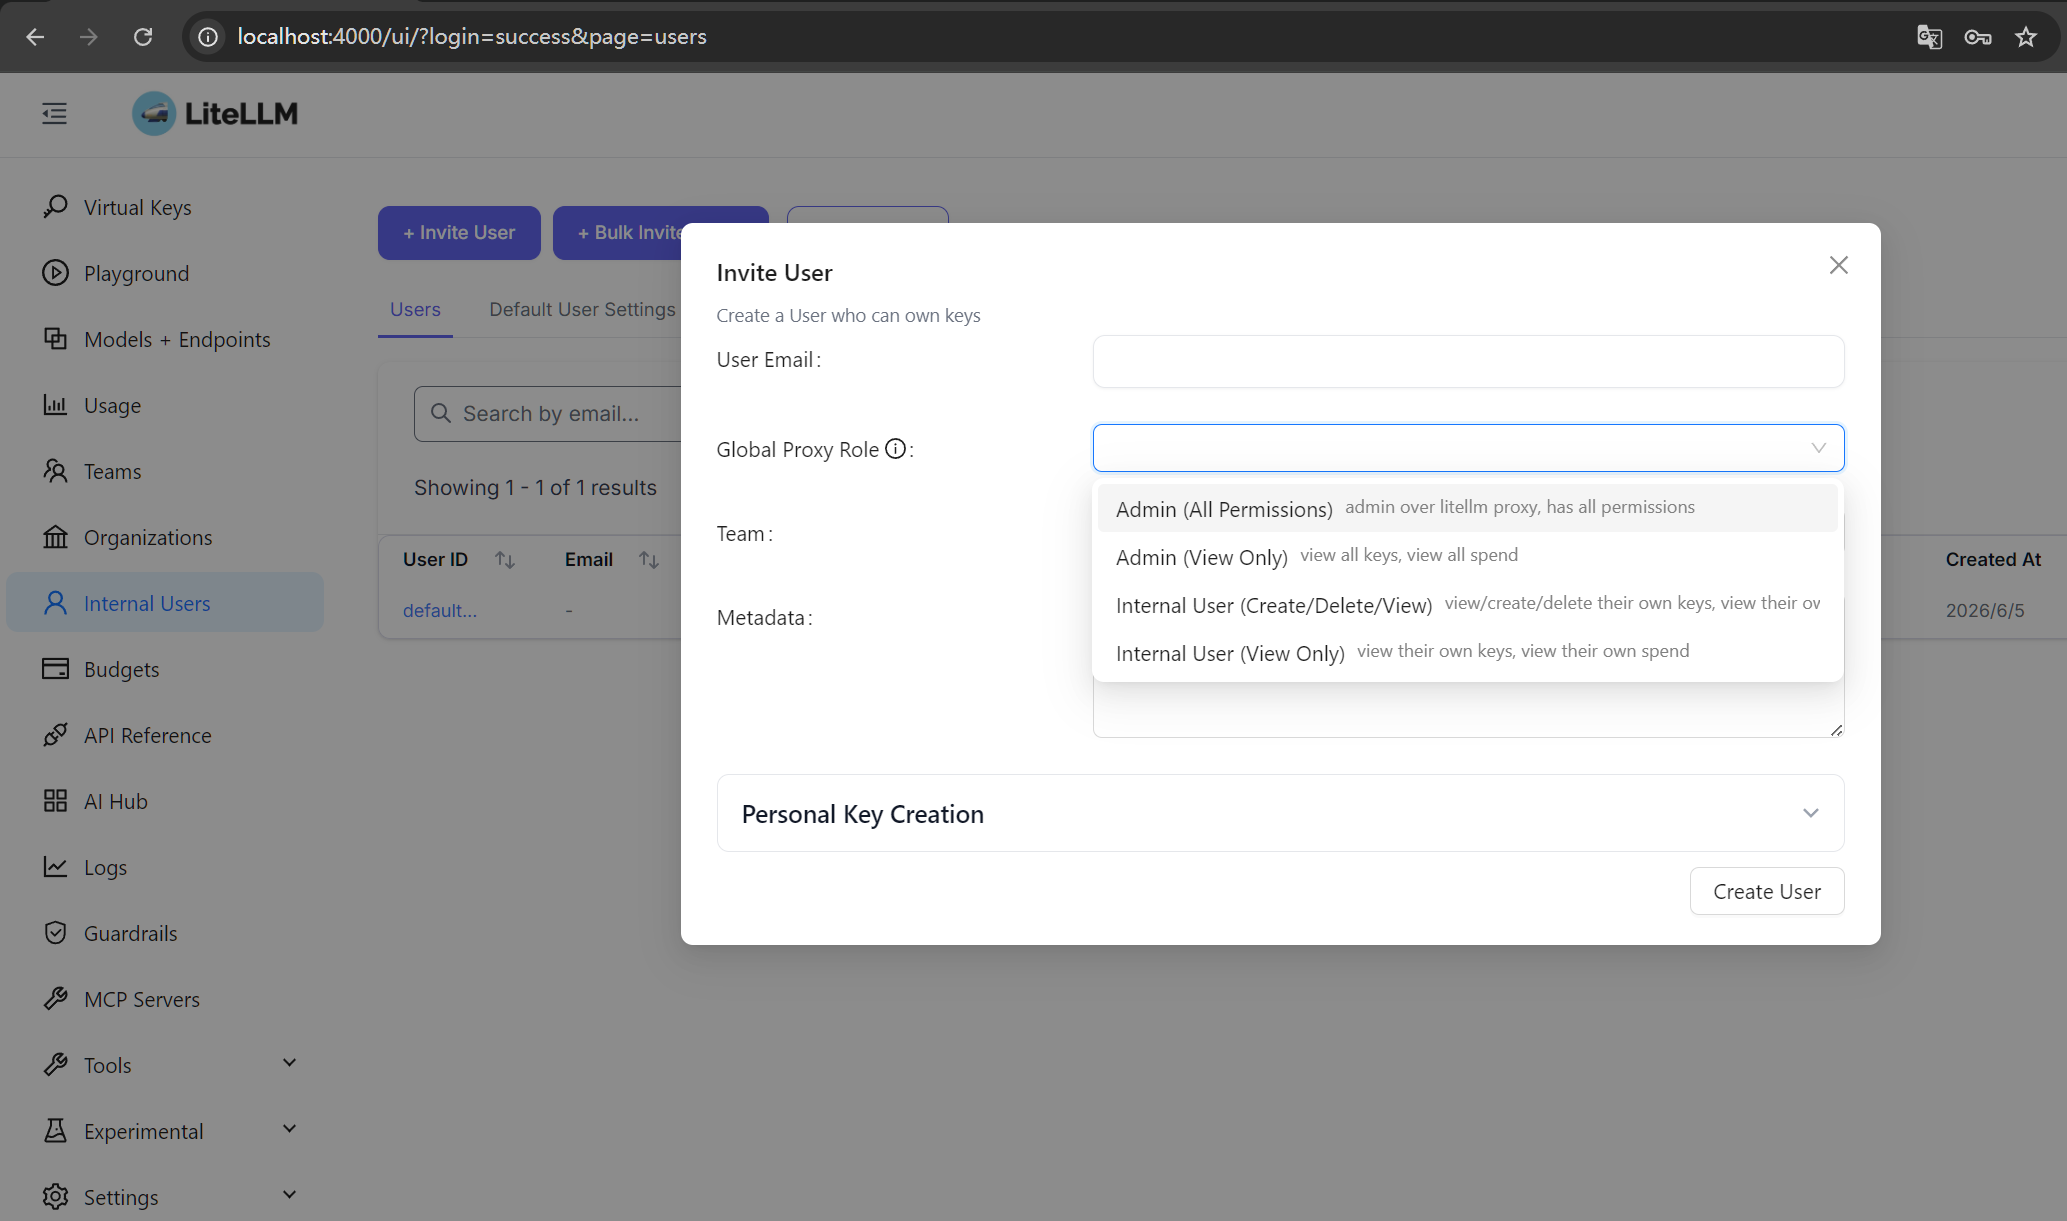Viewport: 2067px width, 1221px height.
Task: Collapse the sidebar with the menu fold icon
Action: point(55,114)
